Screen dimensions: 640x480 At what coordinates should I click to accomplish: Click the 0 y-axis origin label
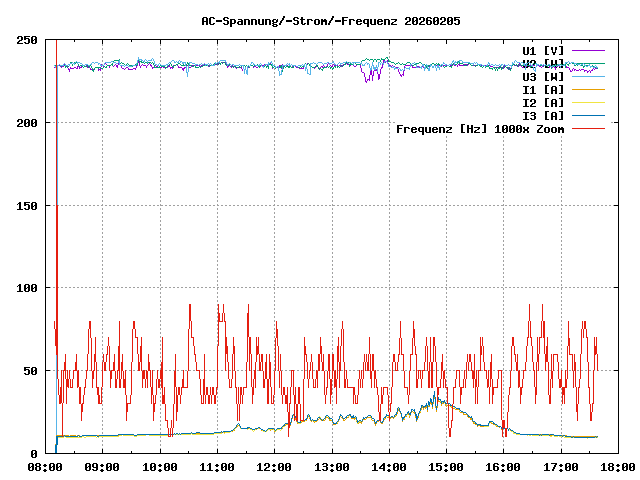click(35, 454)
